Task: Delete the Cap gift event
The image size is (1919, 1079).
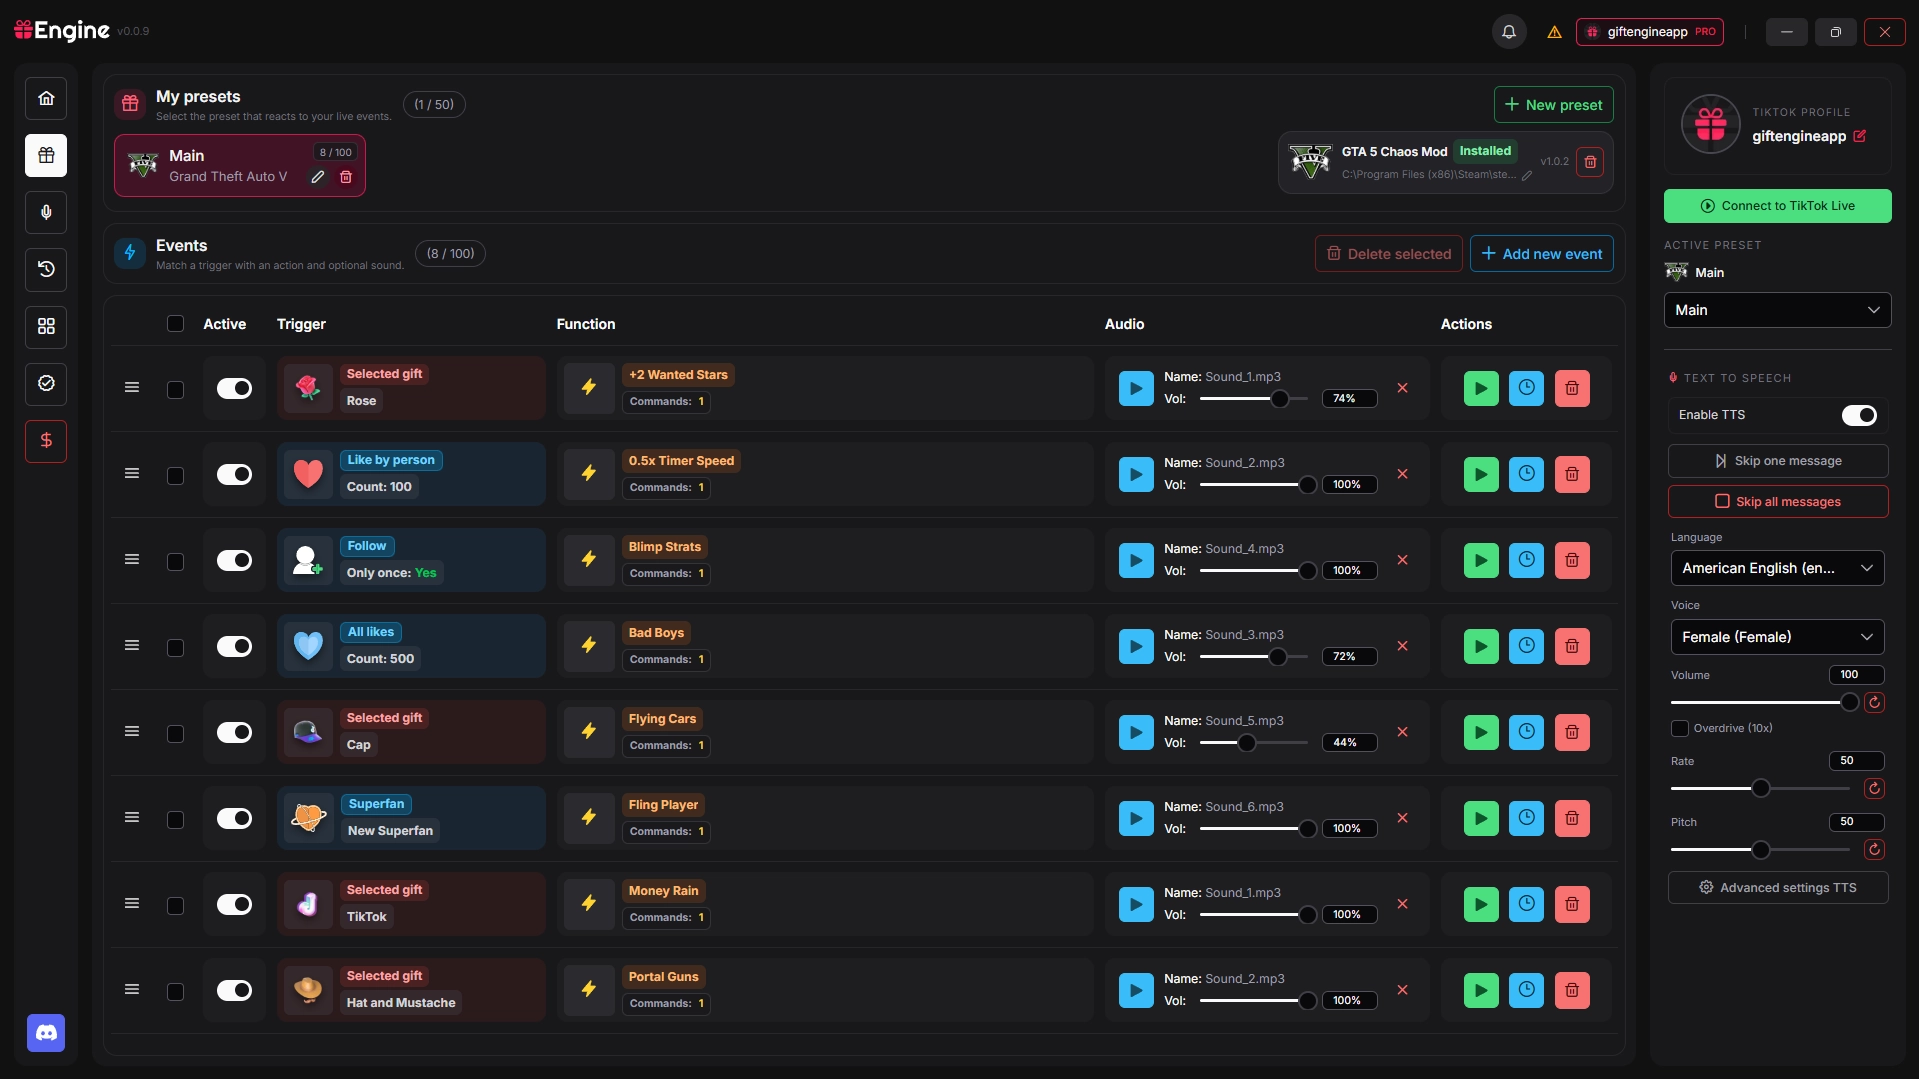Action: click(x=1572, y=732)
